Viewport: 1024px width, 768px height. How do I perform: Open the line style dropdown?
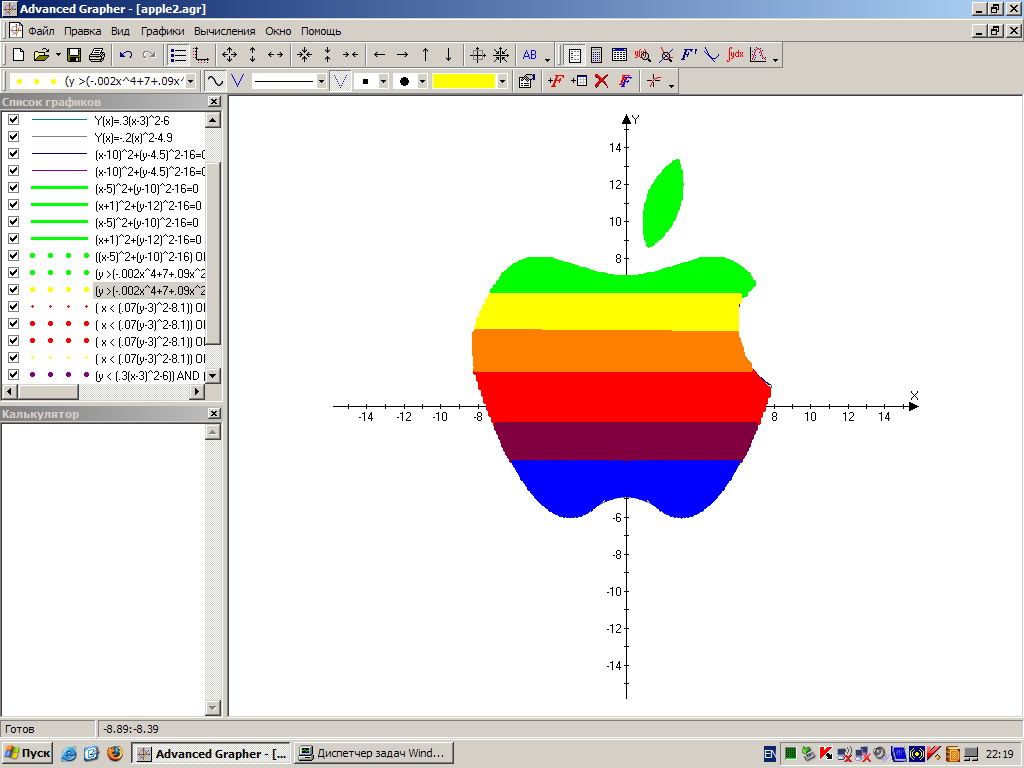[x=321, y=81]
